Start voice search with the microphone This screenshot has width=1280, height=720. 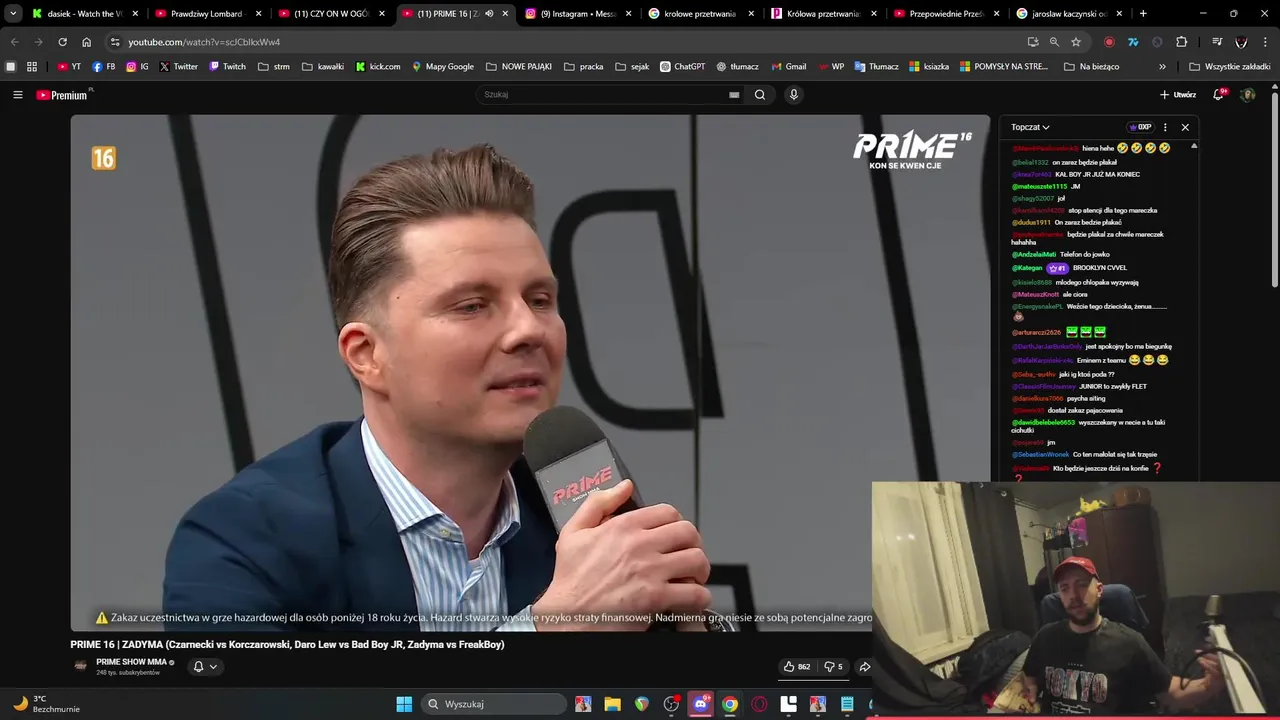(x=794, y=95)
